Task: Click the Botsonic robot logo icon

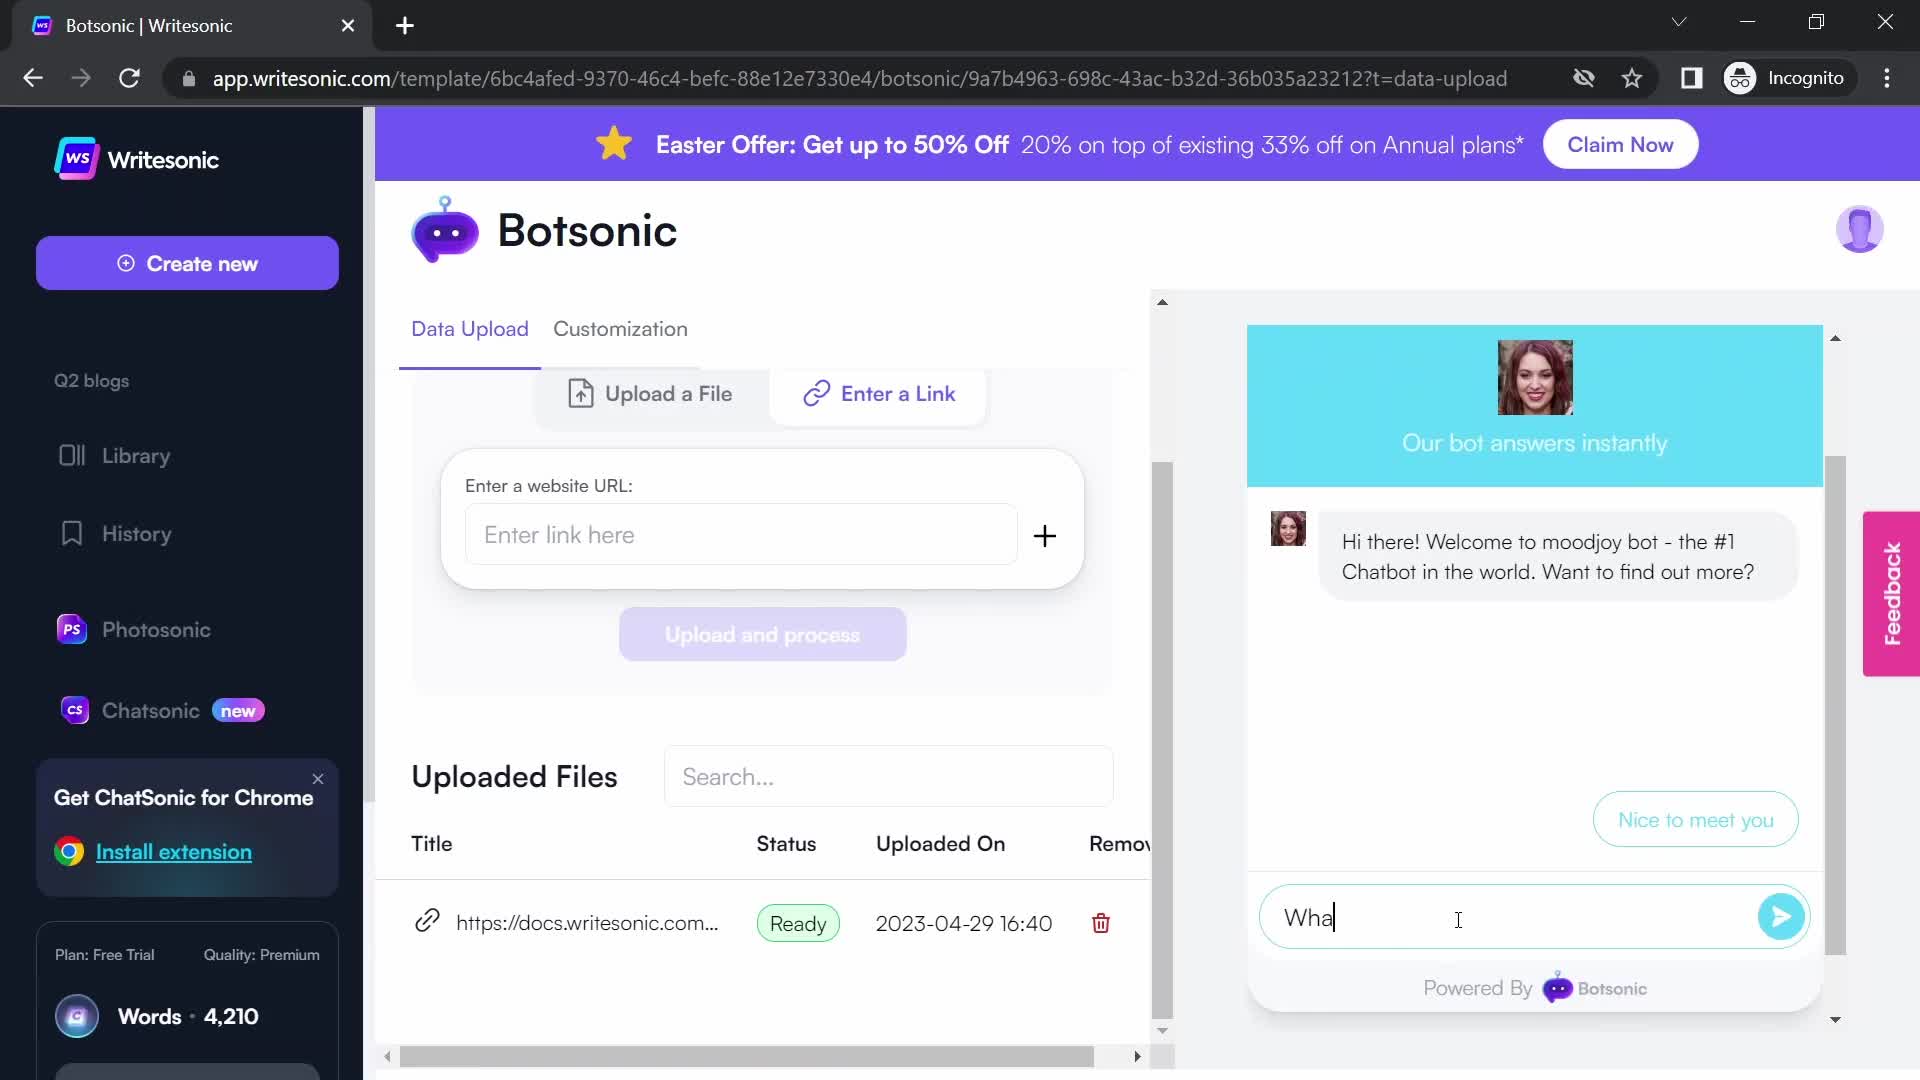Action: coord(445,231)
